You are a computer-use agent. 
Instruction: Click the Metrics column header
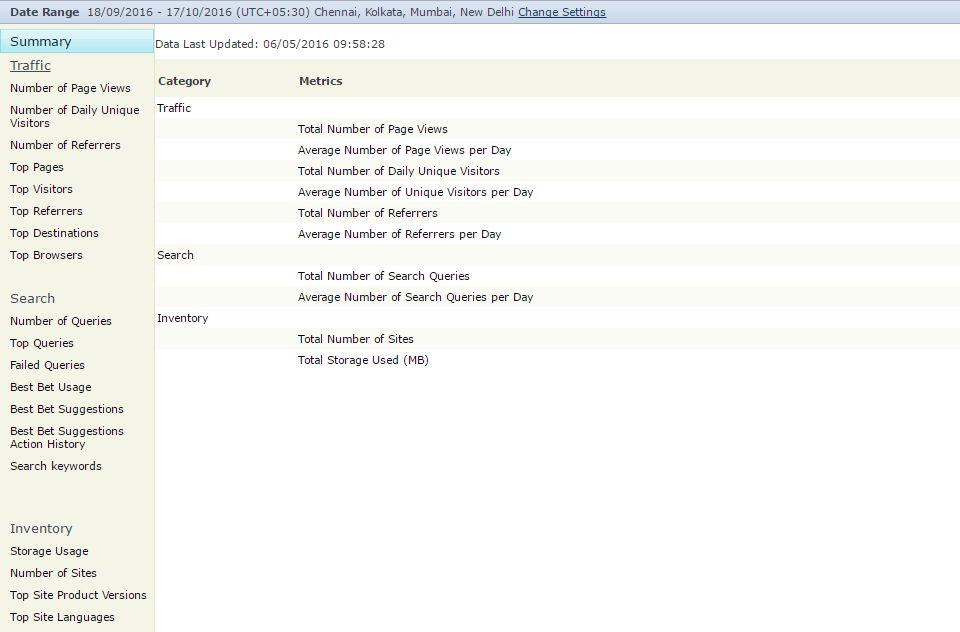click(321, 81)
